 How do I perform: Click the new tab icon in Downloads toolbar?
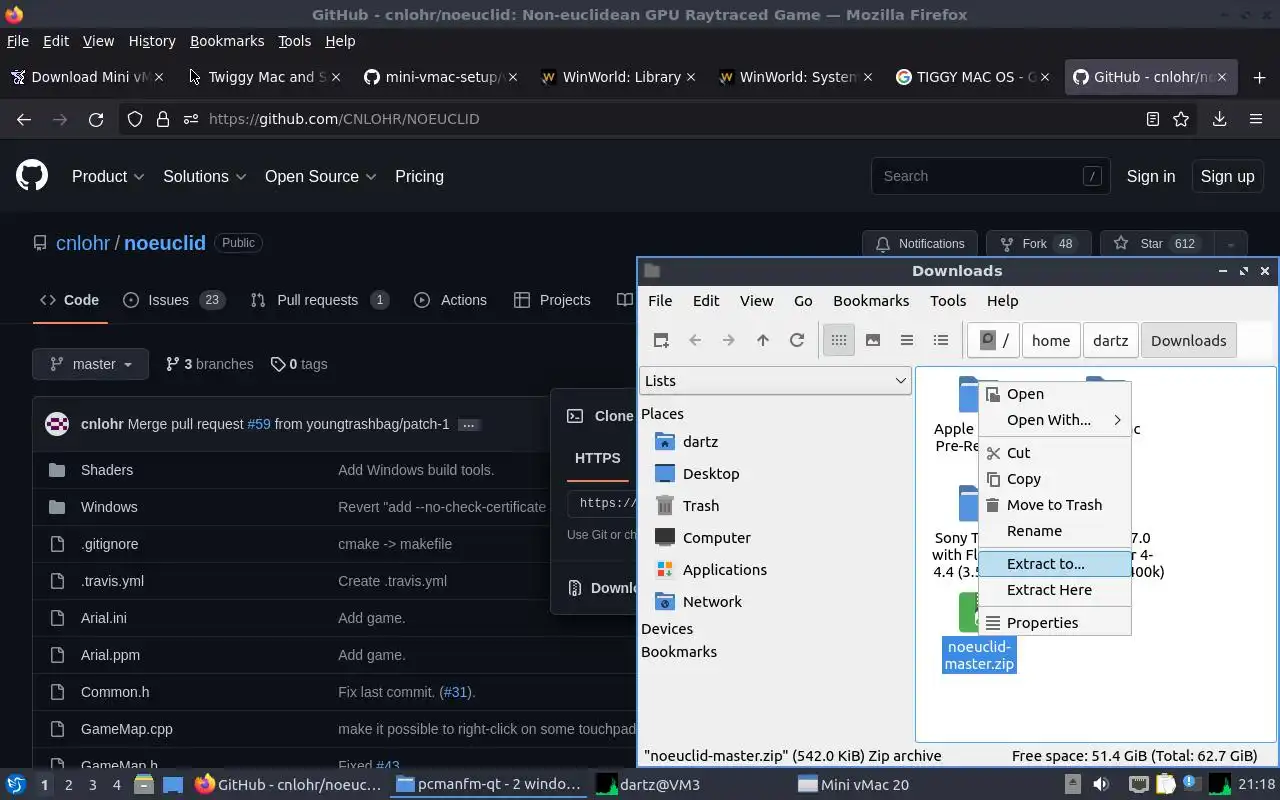(x=661, y=340)
